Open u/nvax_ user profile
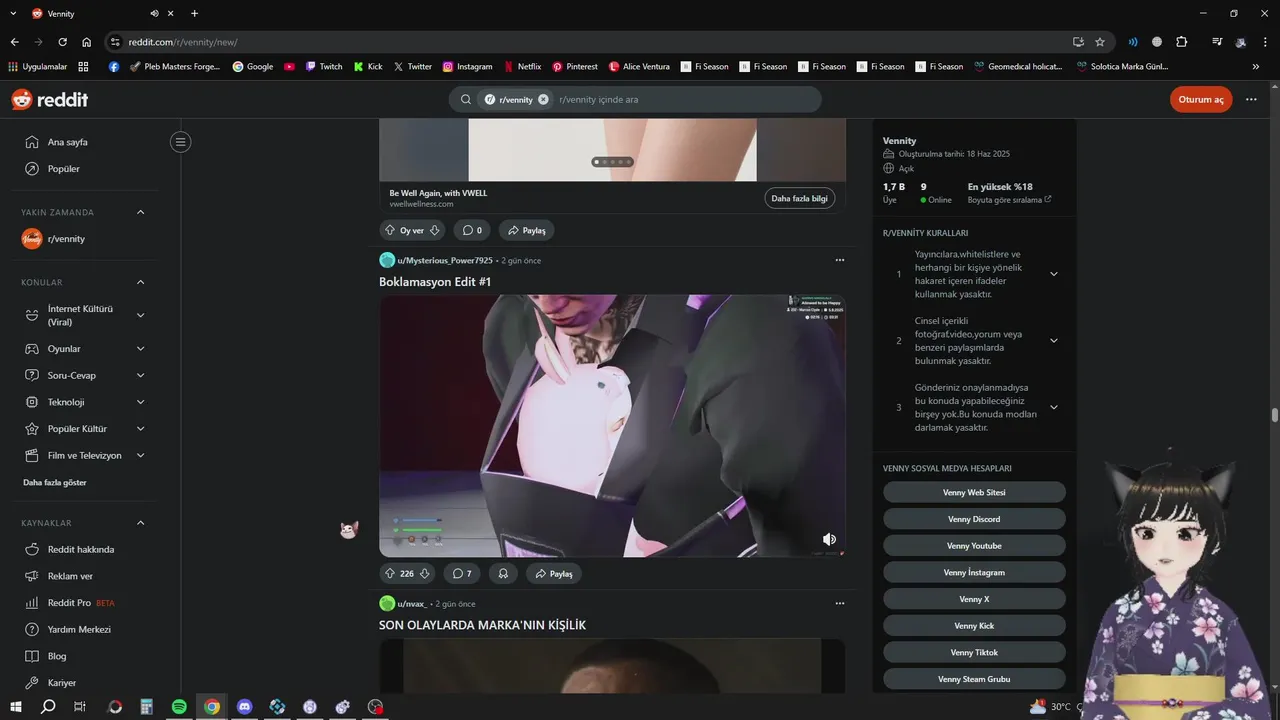 tap(412, 604)
